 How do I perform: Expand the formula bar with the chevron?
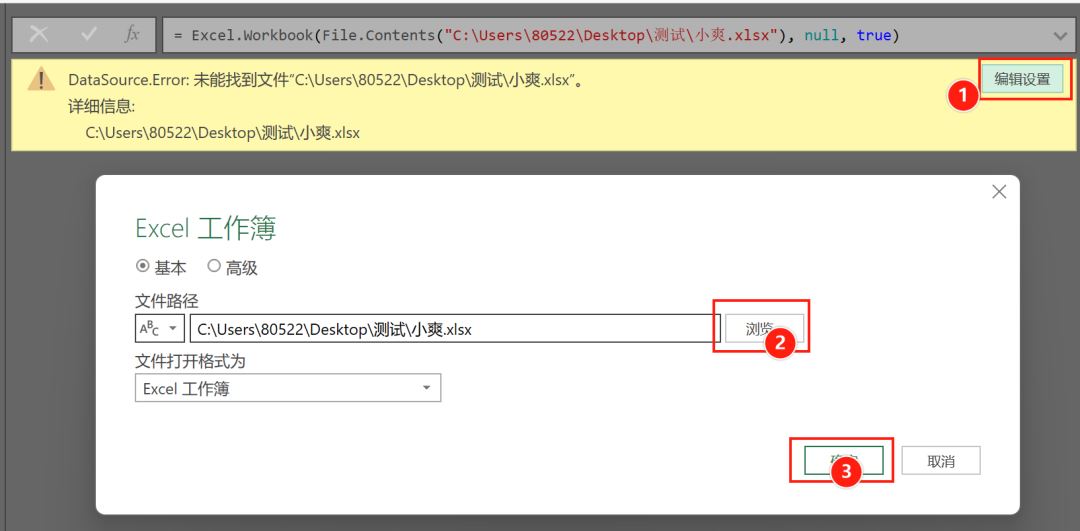(x=1060, y=35)
